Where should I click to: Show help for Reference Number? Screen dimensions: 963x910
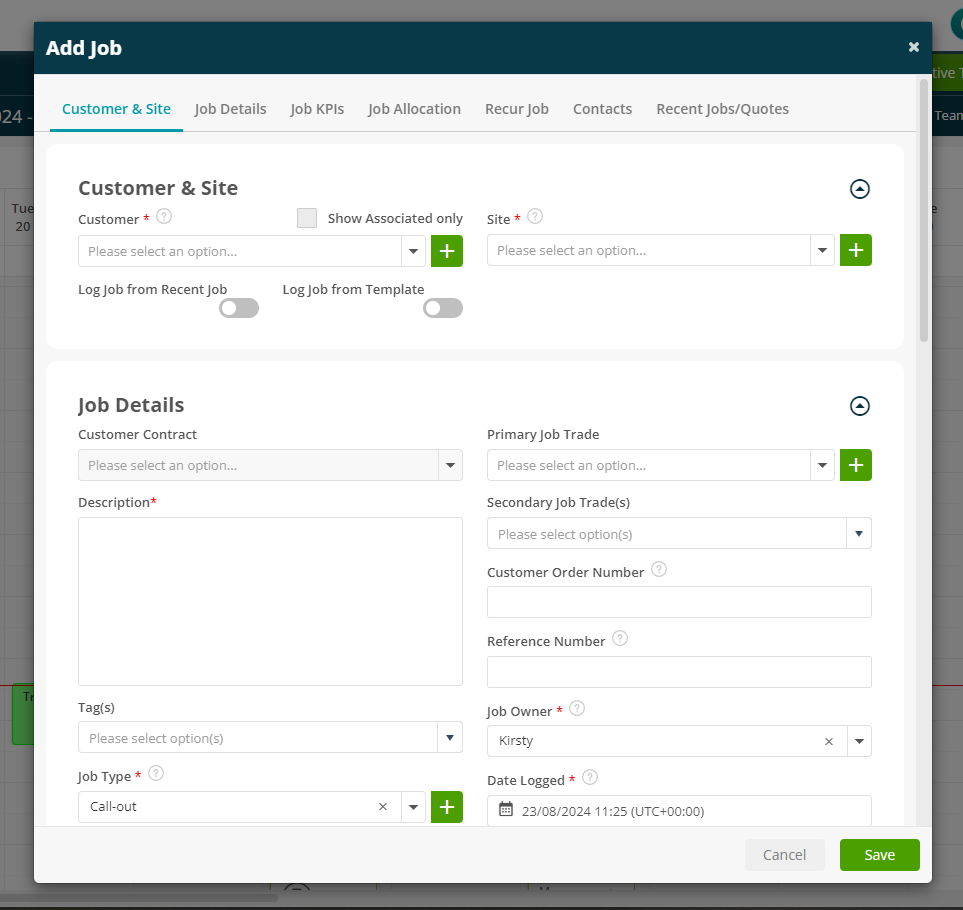pyautogui.click(x=620, y=639)
